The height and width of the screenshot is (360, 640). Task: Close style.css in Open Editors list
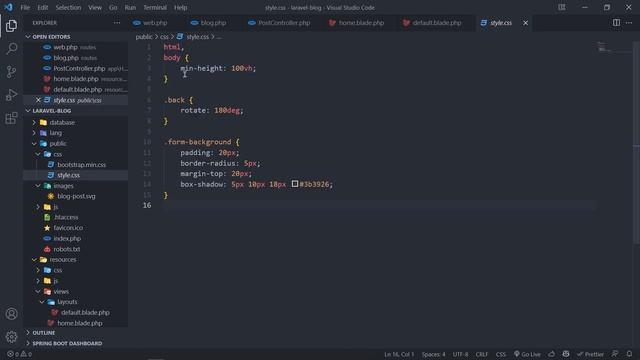click(38, 100)
